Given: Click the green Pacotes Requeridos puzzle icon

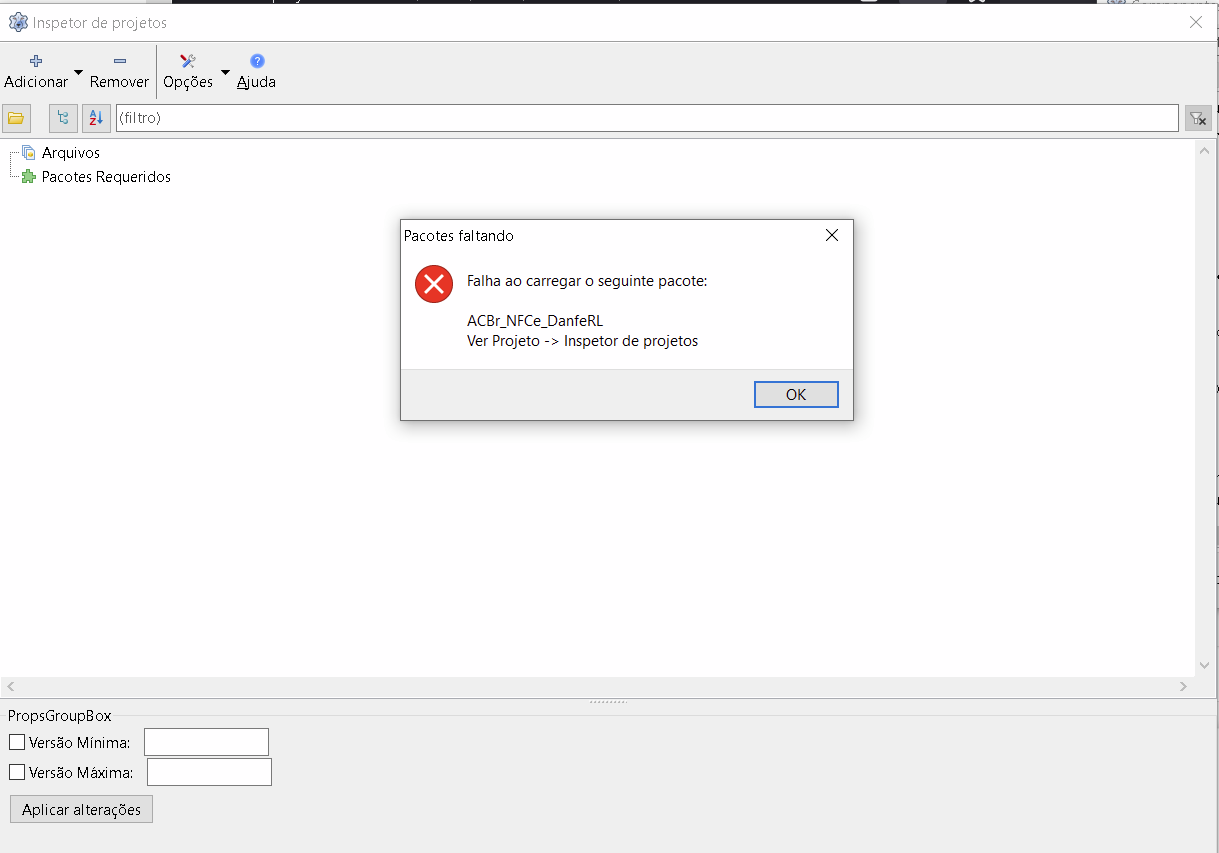Looking at the screenshot, I should pyautogui.click(x=28, y=177).
